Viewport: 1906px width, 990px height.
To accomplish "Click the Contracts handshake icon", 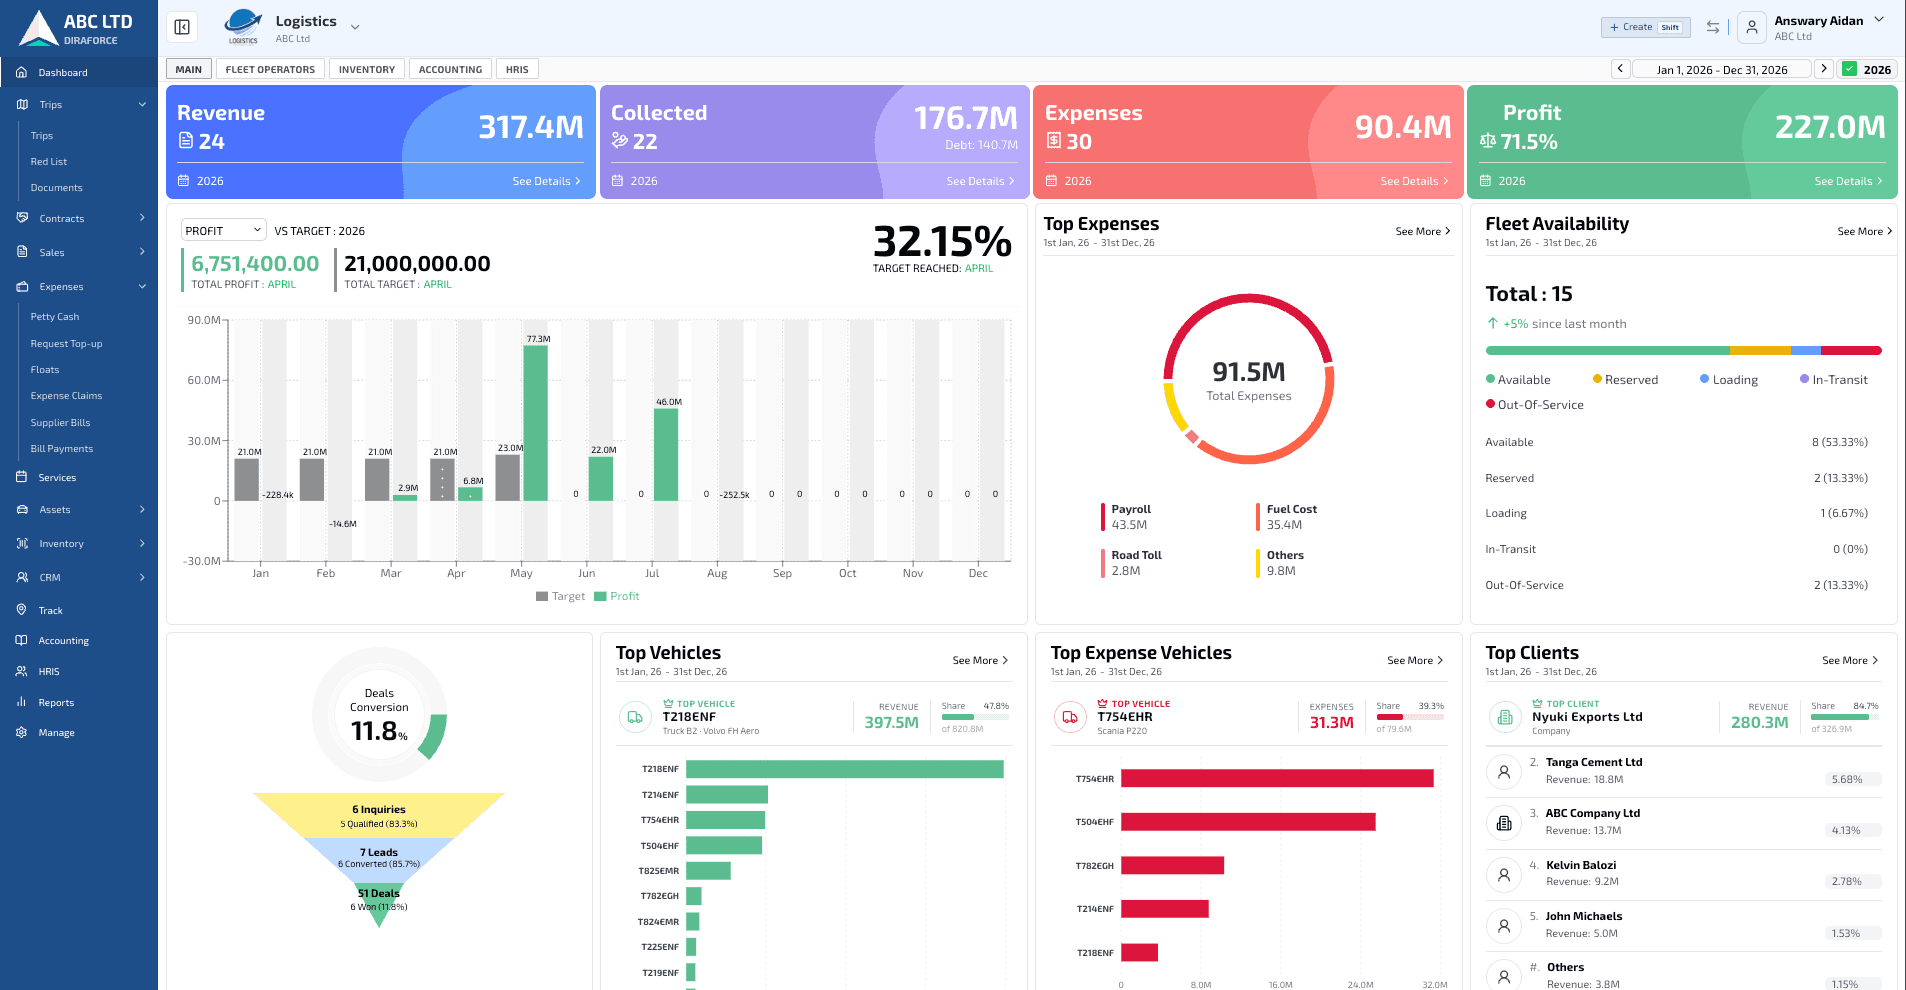I will pyautogui.click(x=22, y=218).
